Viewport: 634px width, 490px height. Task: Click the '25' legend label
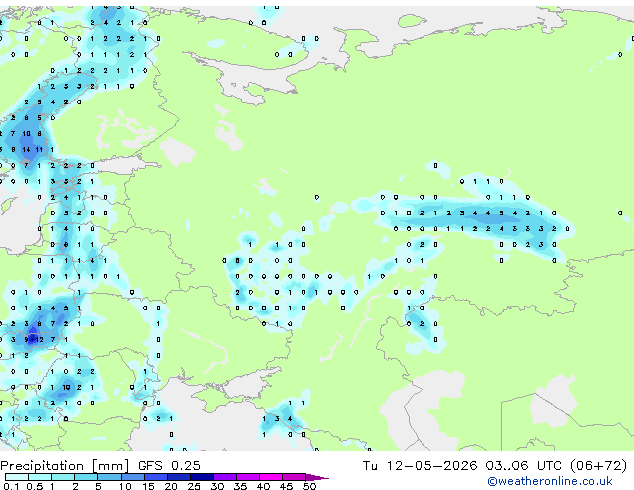tap(194, 486)
